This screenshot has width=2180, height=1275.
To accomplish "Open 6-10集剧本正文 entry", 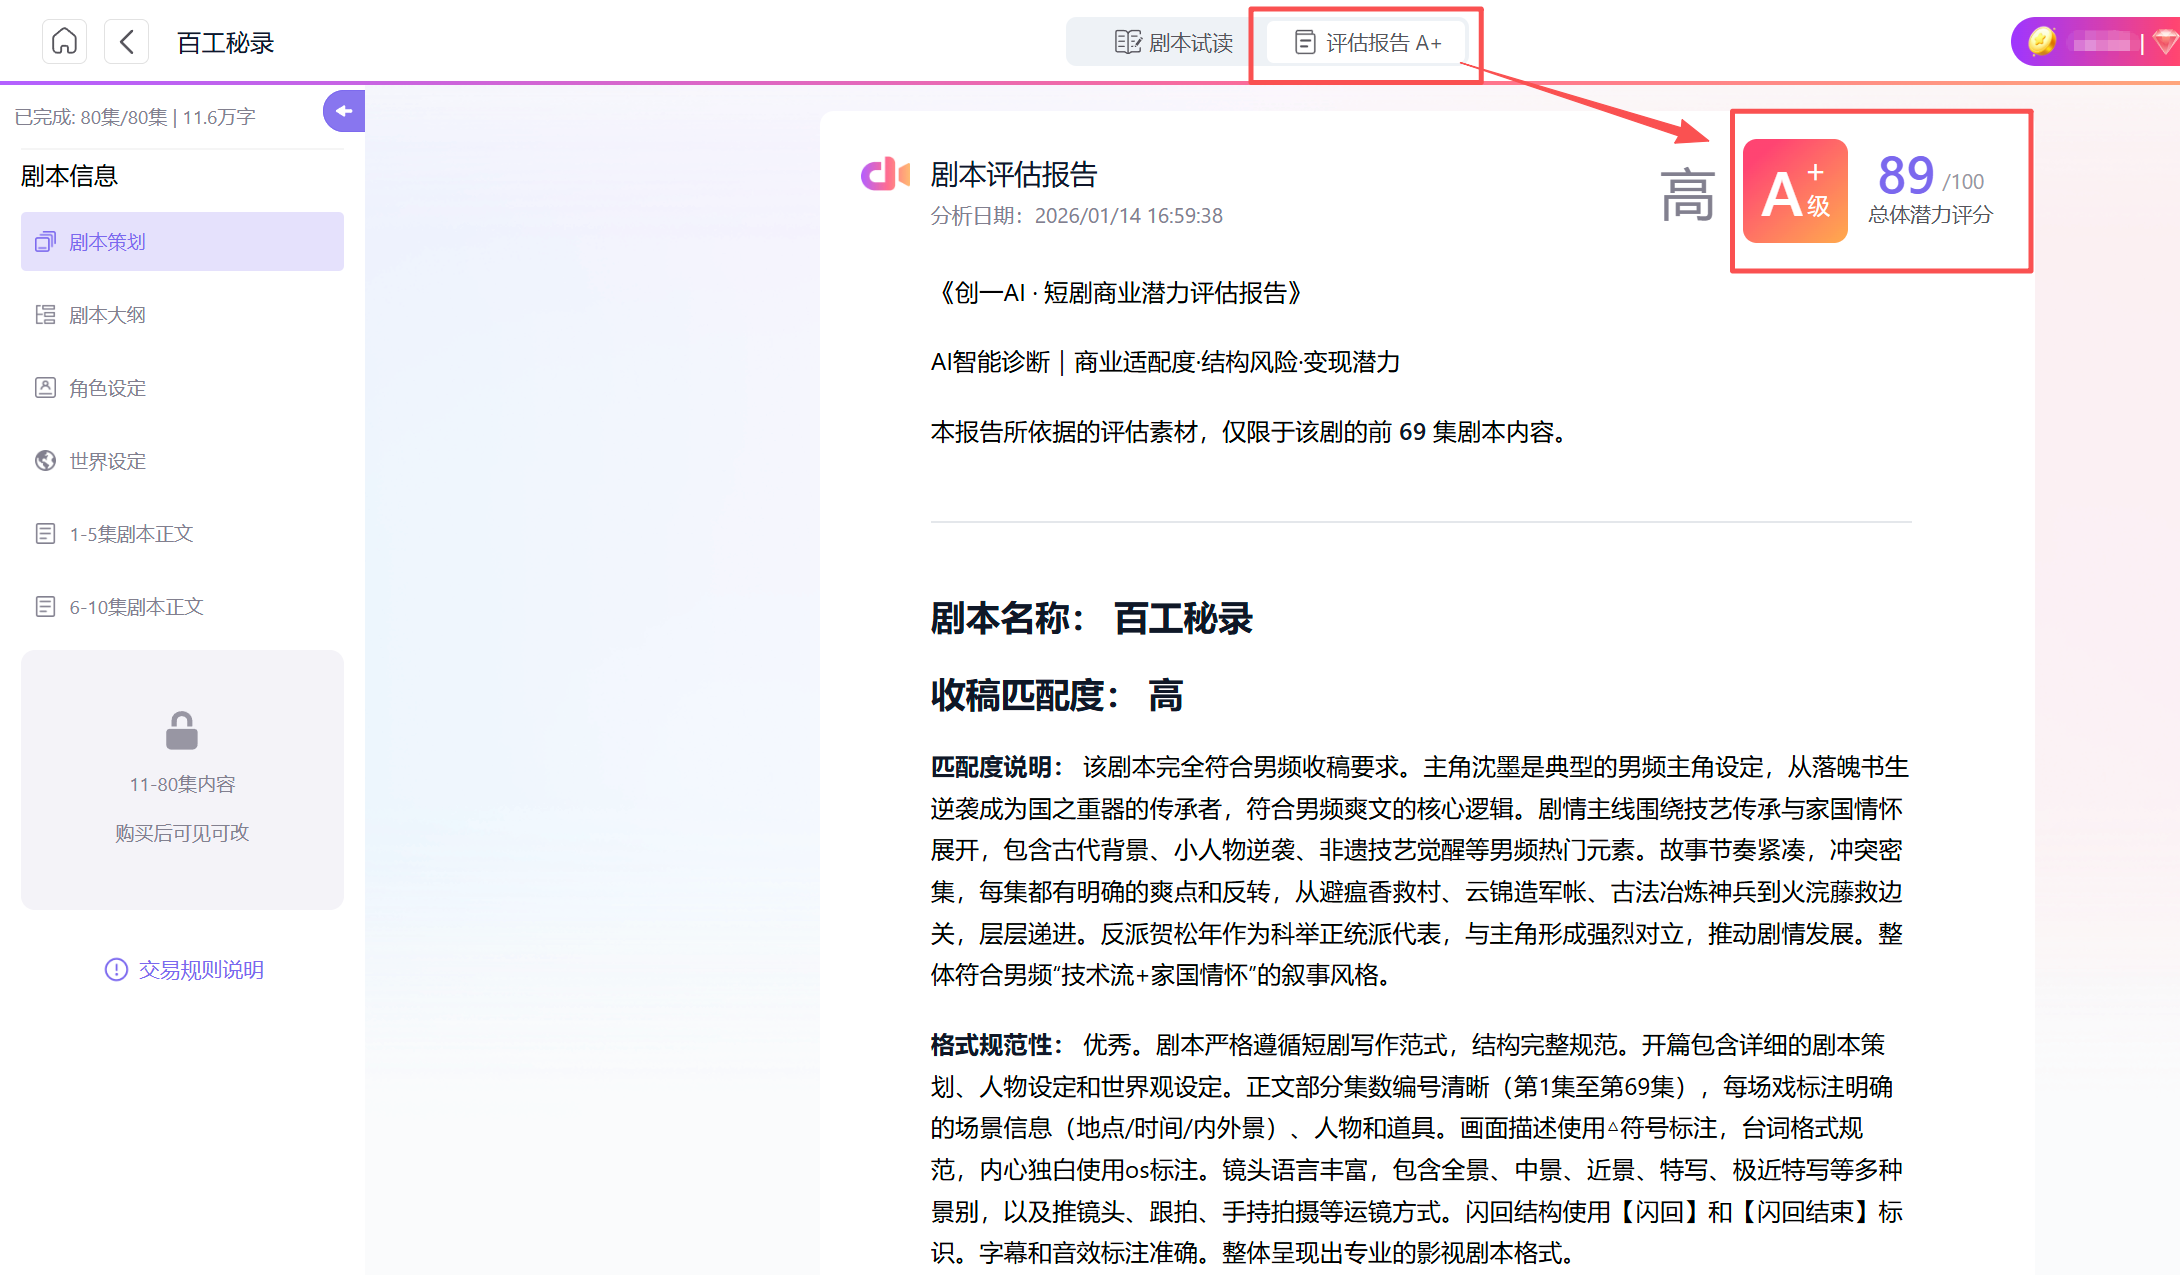I will pos(135,607).
